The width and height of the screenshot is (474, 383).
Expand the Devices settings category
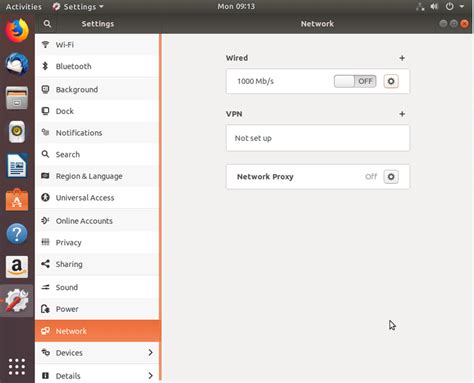pos(97,353)
